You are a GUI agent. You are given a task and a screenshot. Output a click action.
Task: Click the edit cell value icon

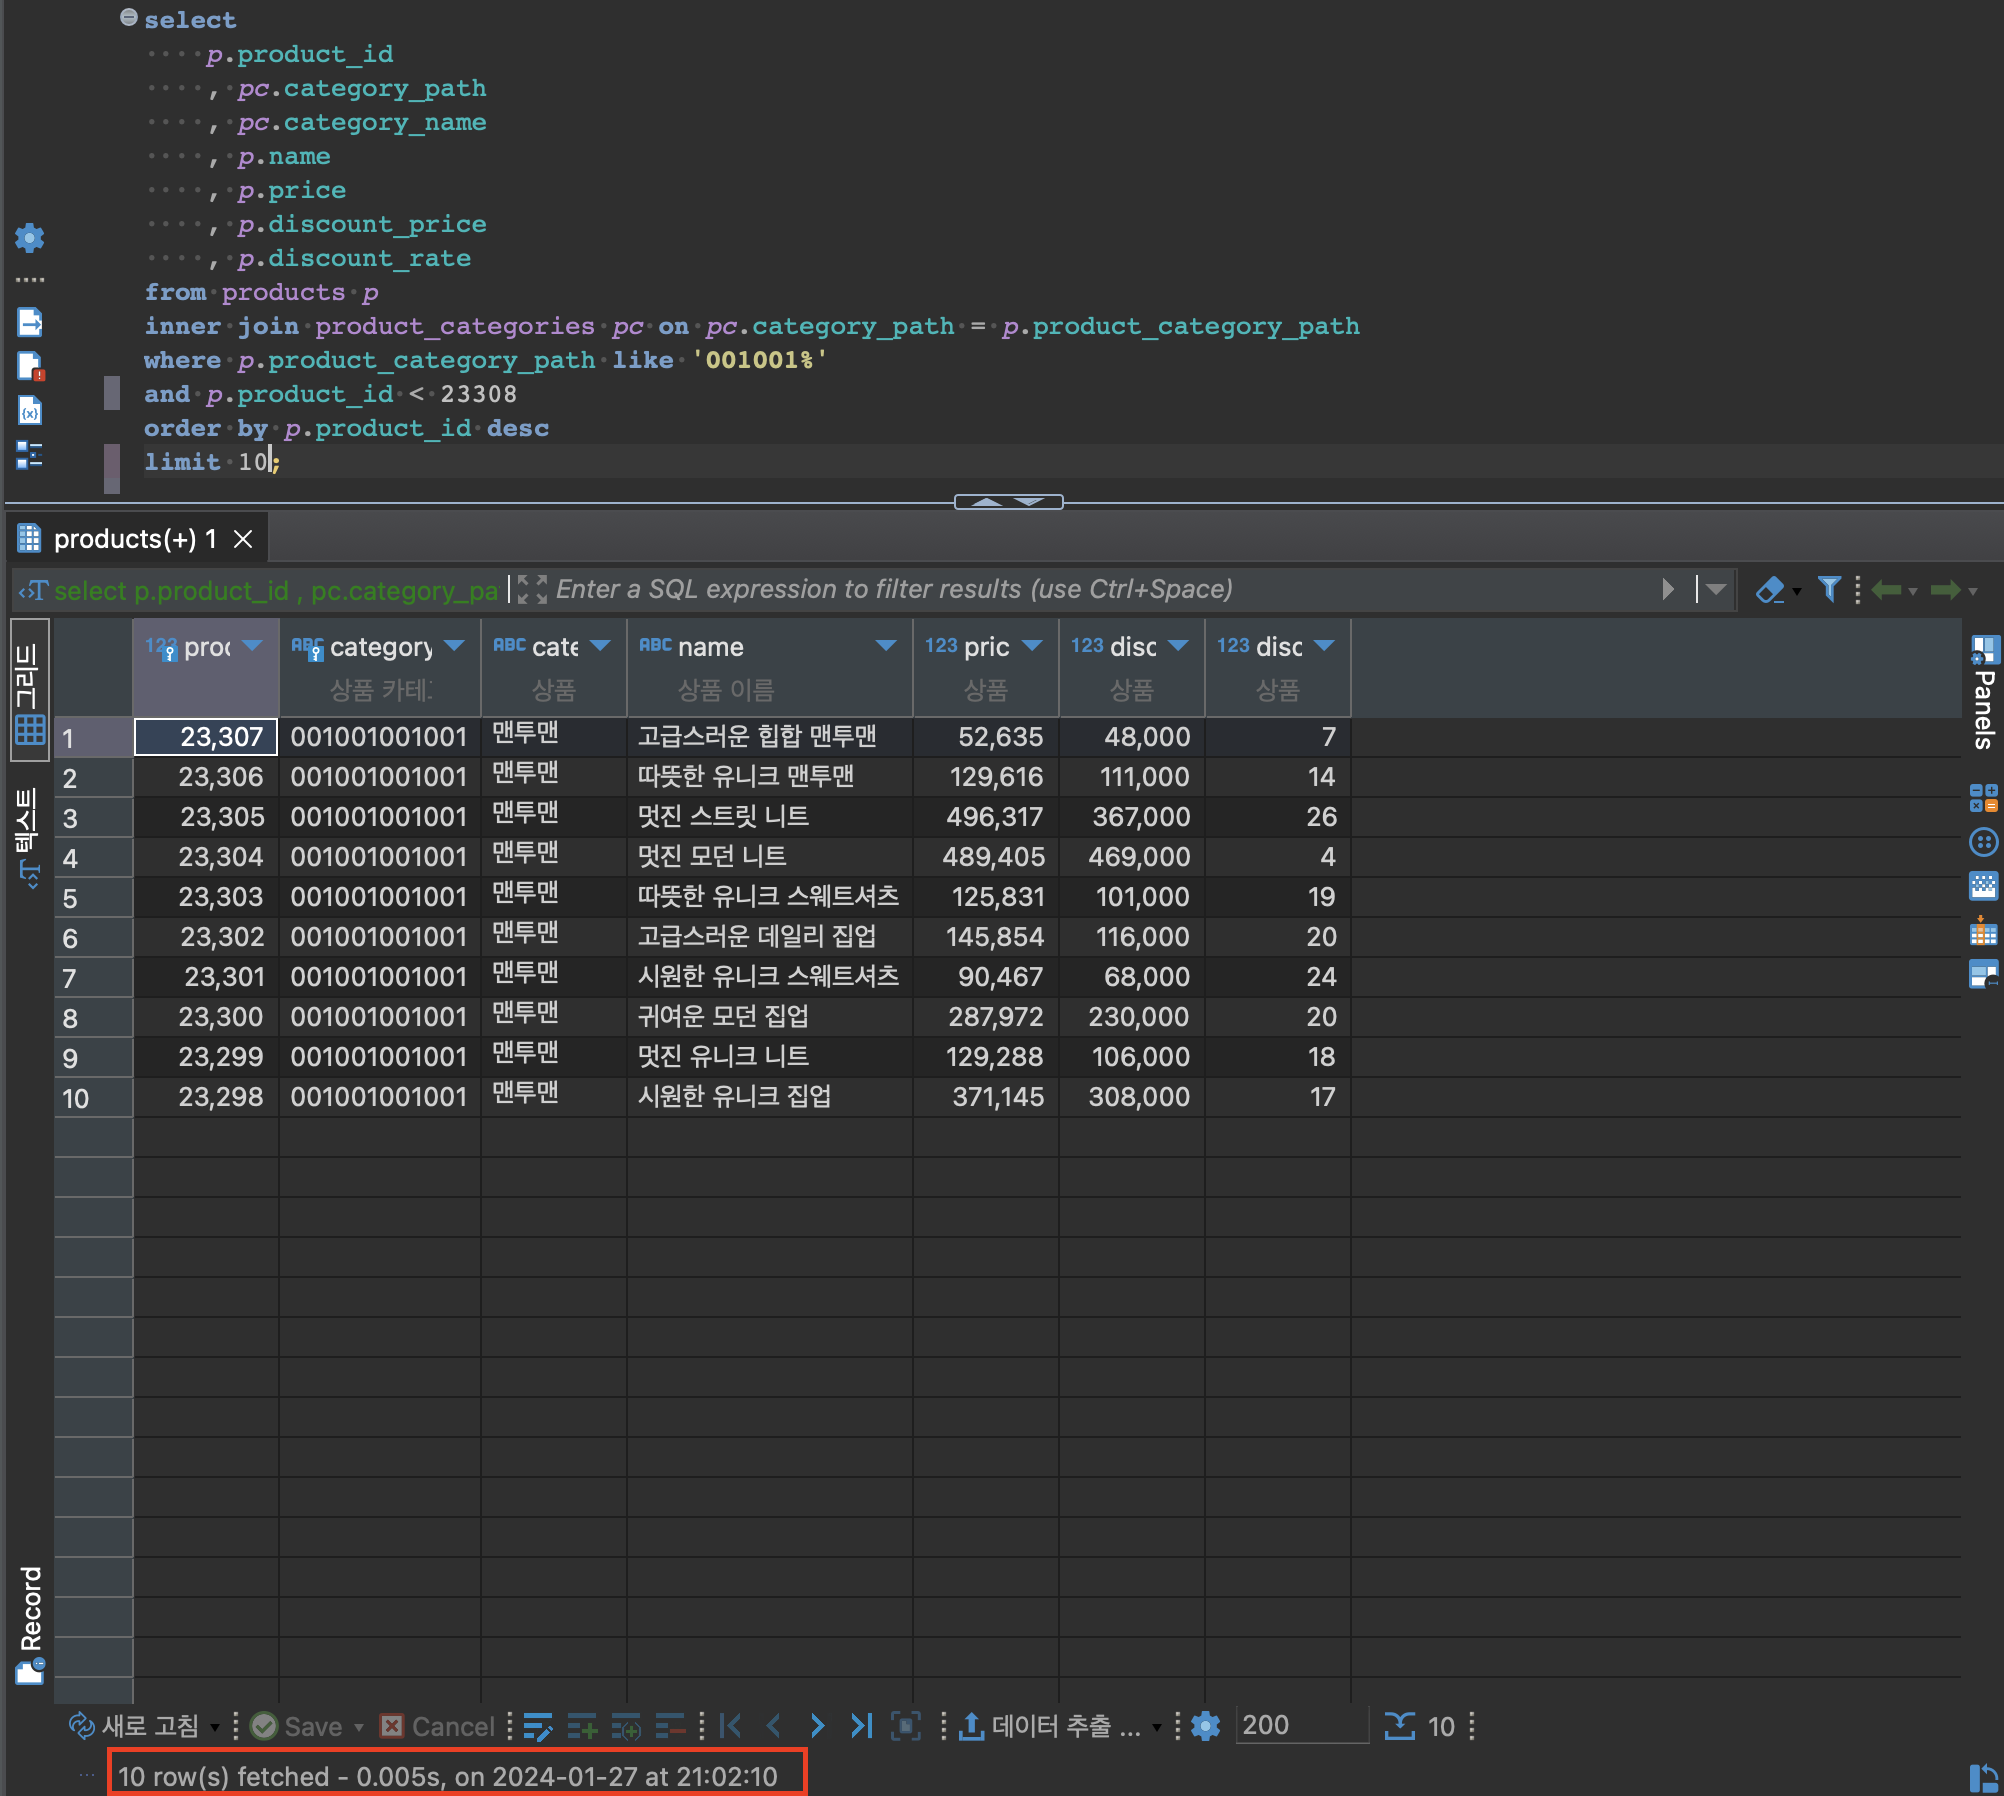click(537, 1726)
